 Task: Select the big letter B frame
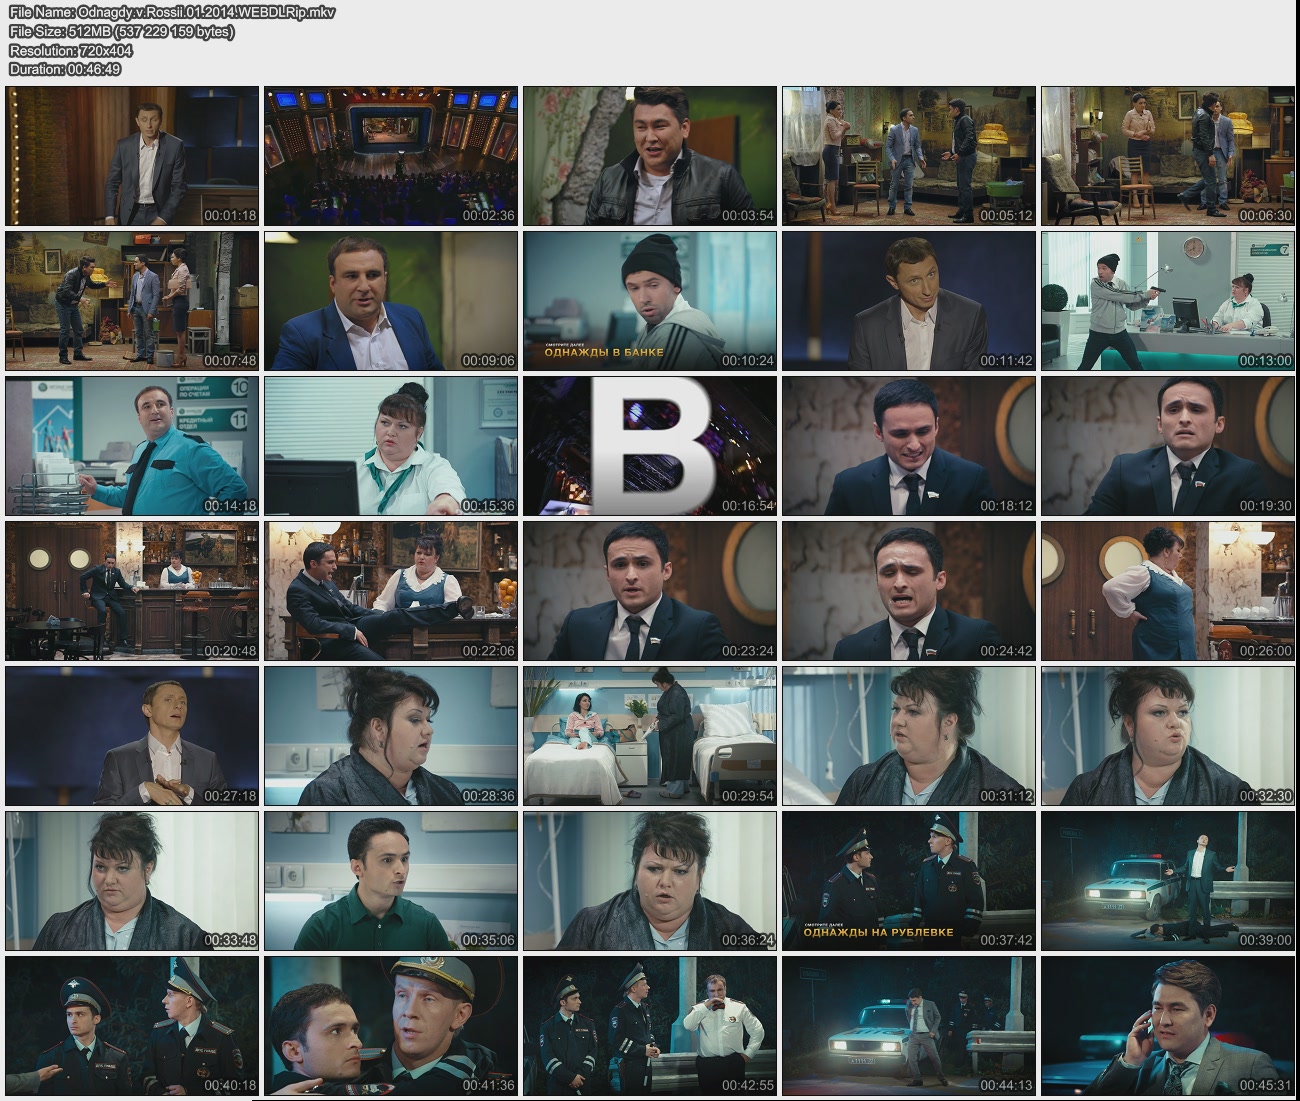click(x=650, y=446)
